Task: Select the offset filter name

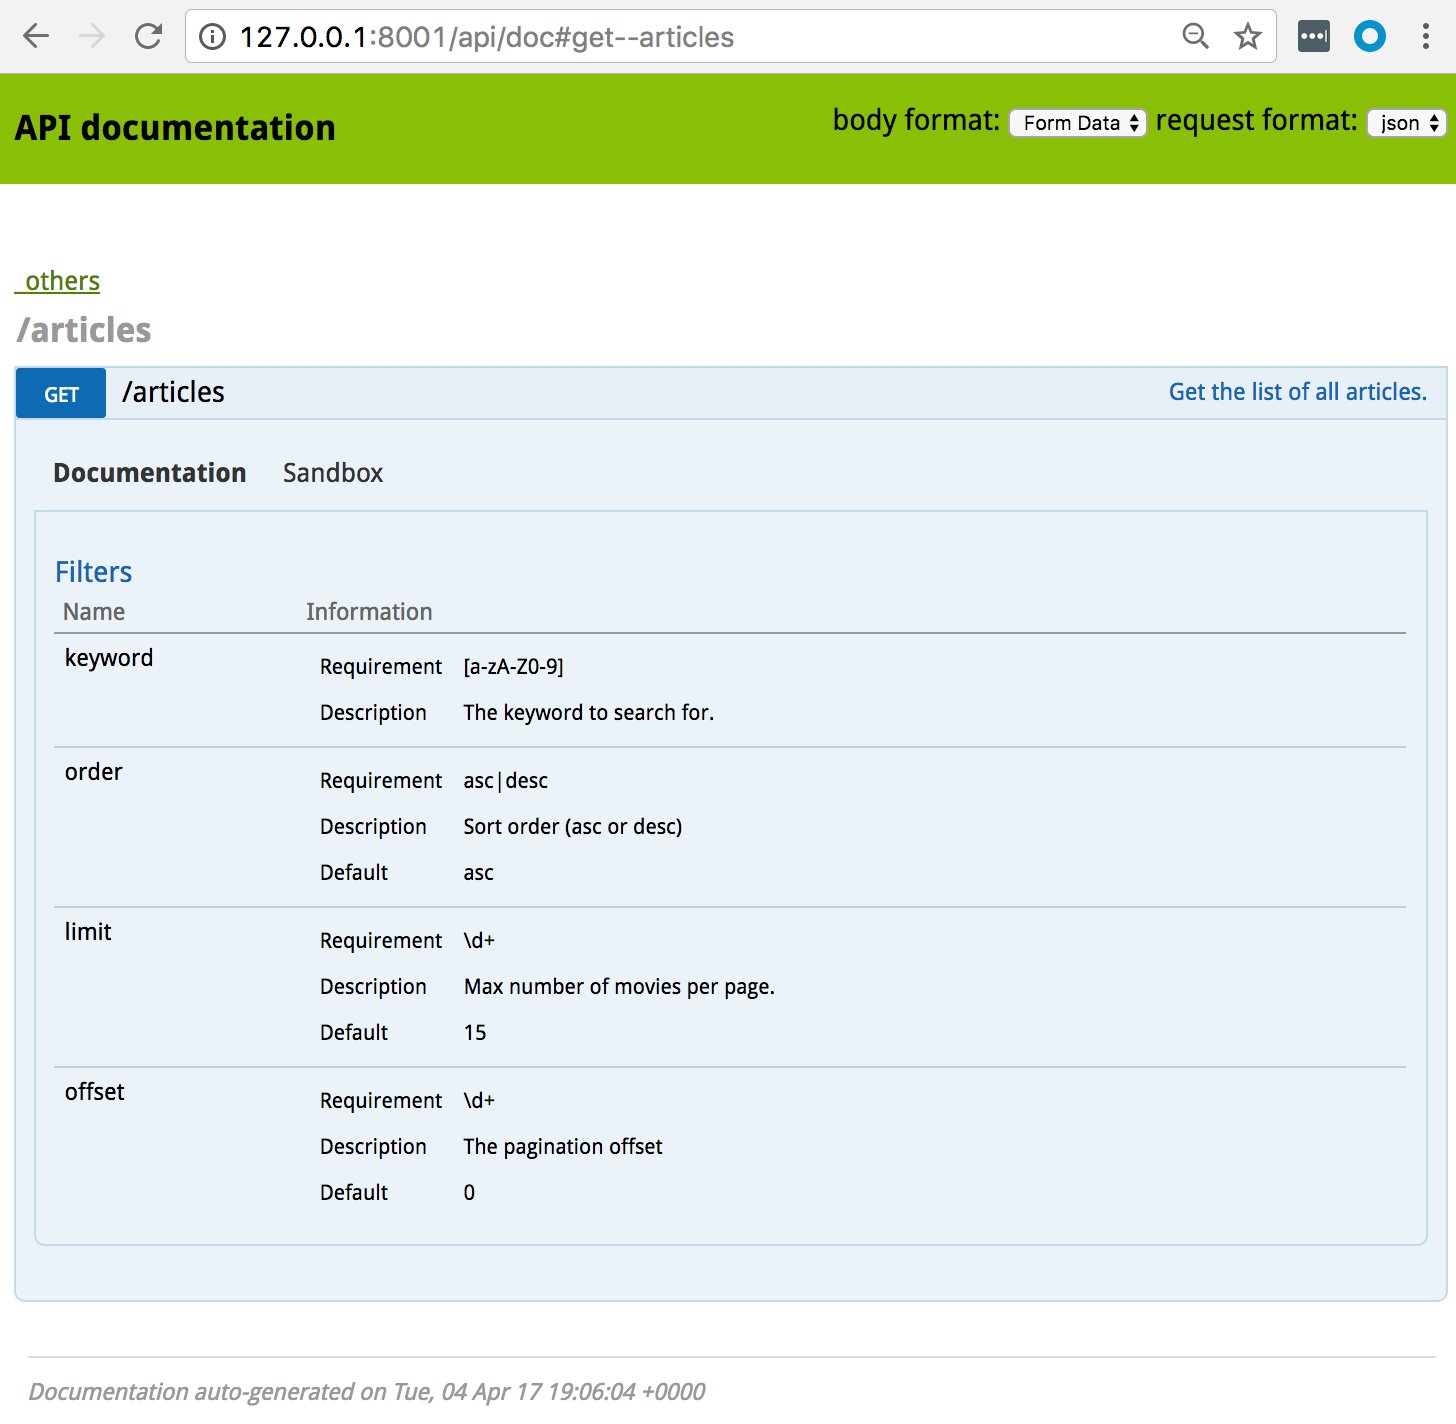Action: pos(95,1092)
